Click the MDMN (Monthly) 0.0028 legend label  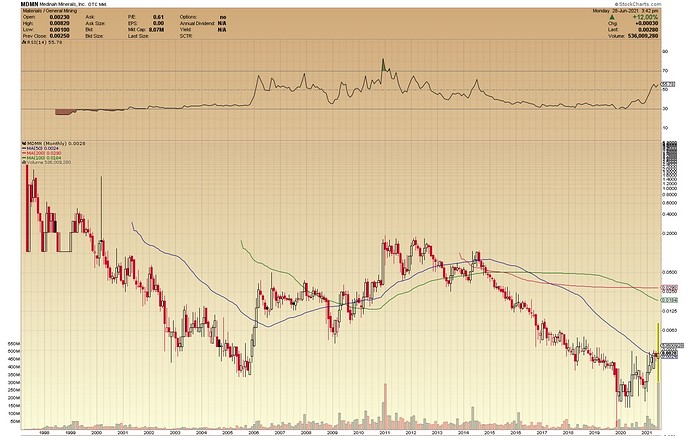(53, 143)
